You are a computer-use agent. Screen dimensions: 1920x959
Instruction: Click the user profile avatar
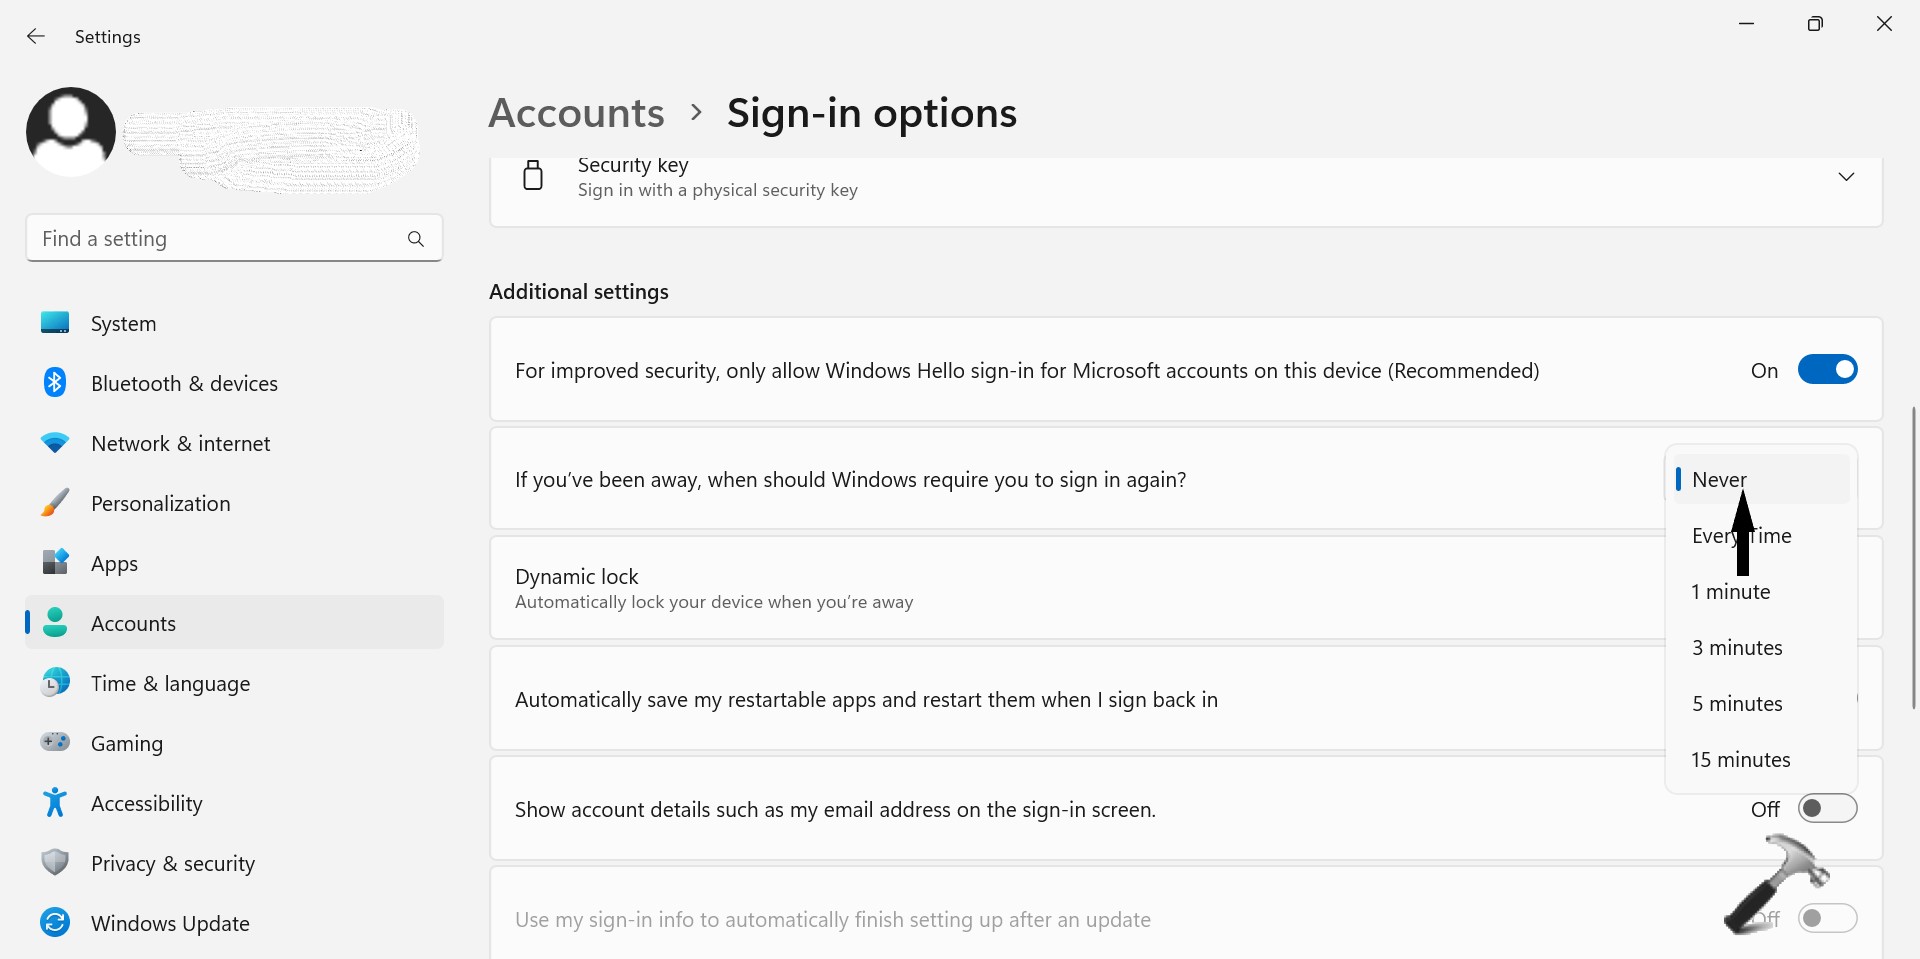pyautogui.click(x=71, y=132)
